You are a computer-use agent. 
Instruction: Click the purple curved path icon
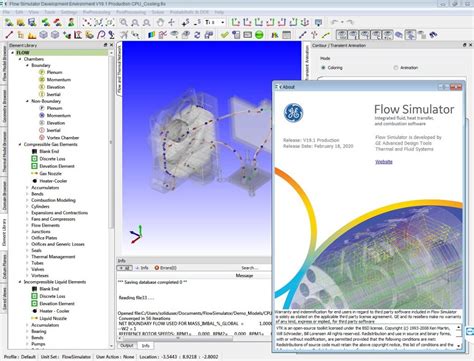click(101, 34)
